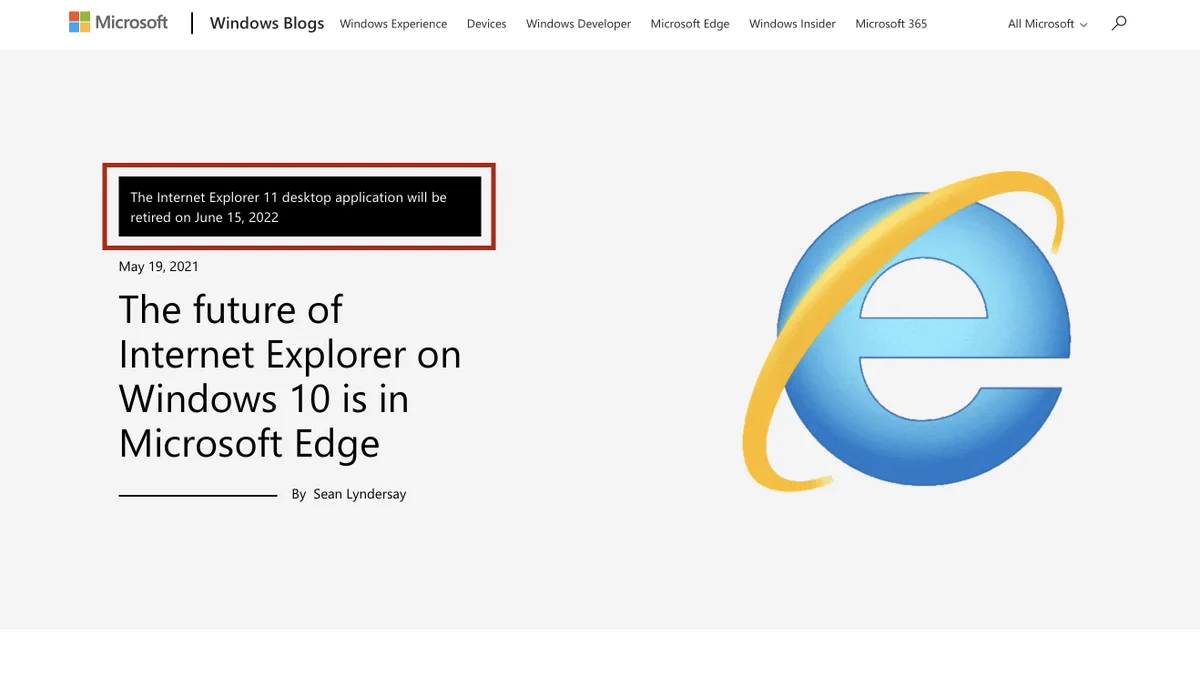Image resolution: width=1200 pixels, height=675 pixels.
Task: Switch to the Microsoft Edge nav tab
Action: (x=690, y=23)
